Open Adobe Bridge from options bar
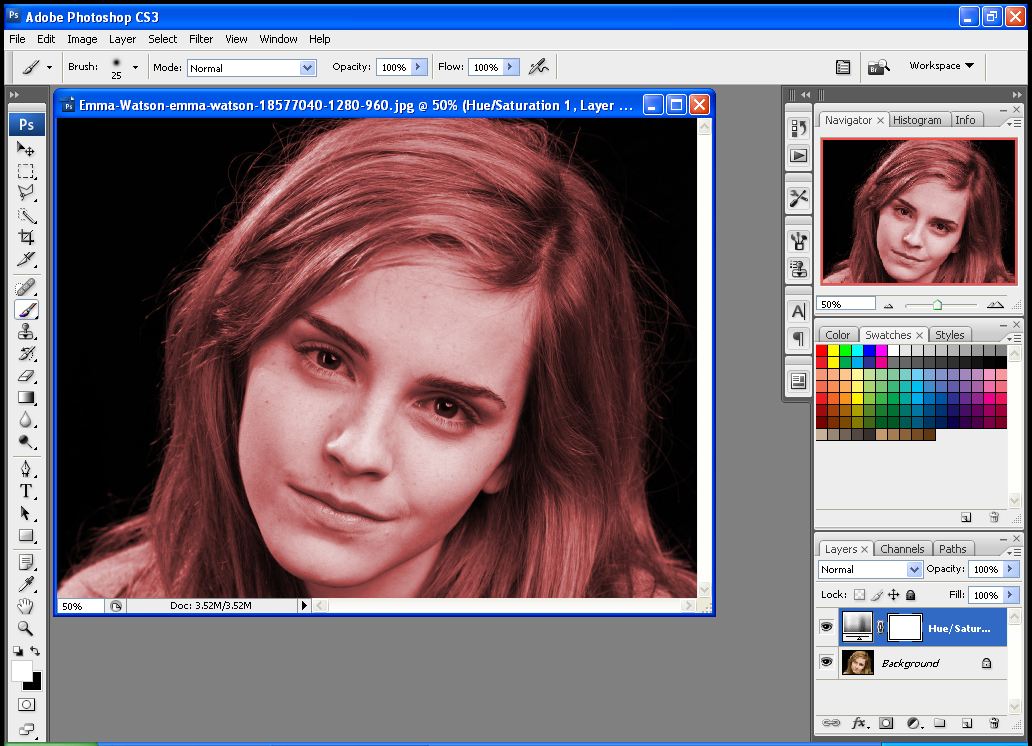Viewport: 1032px width, 746px height. pyautogui.click(x=878, y=67)
